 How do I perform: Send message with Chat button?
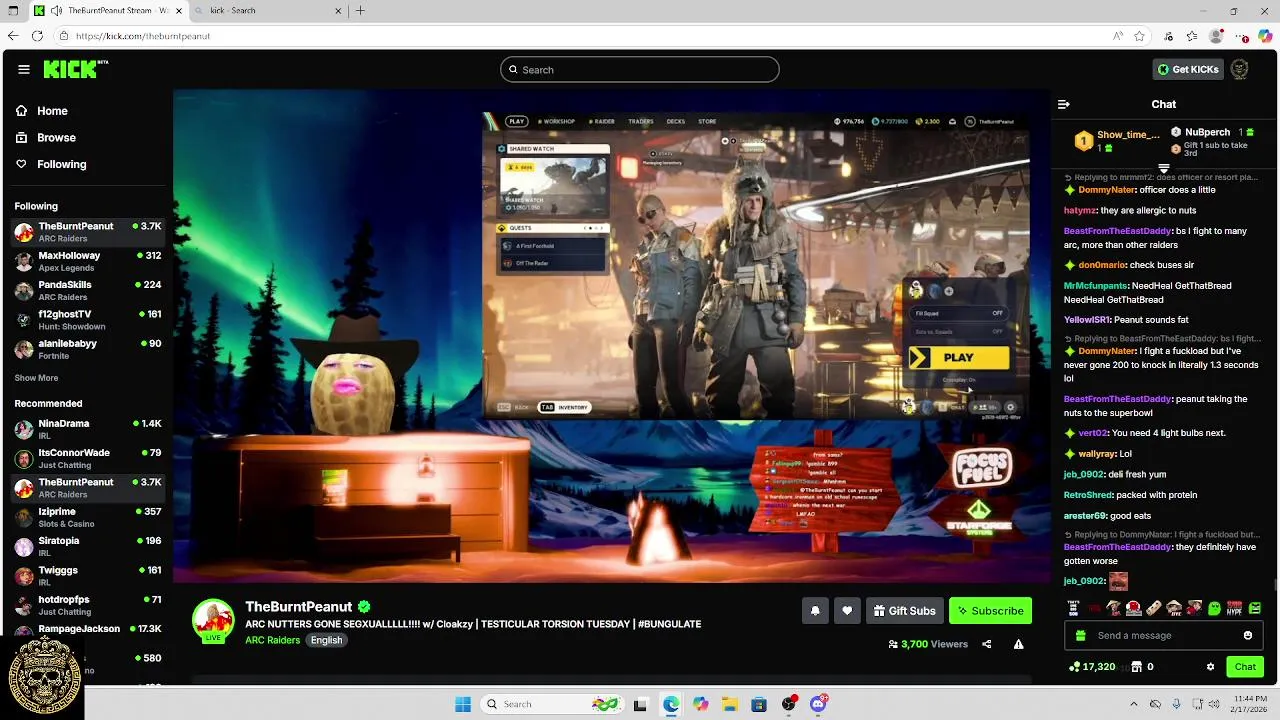1245,667
